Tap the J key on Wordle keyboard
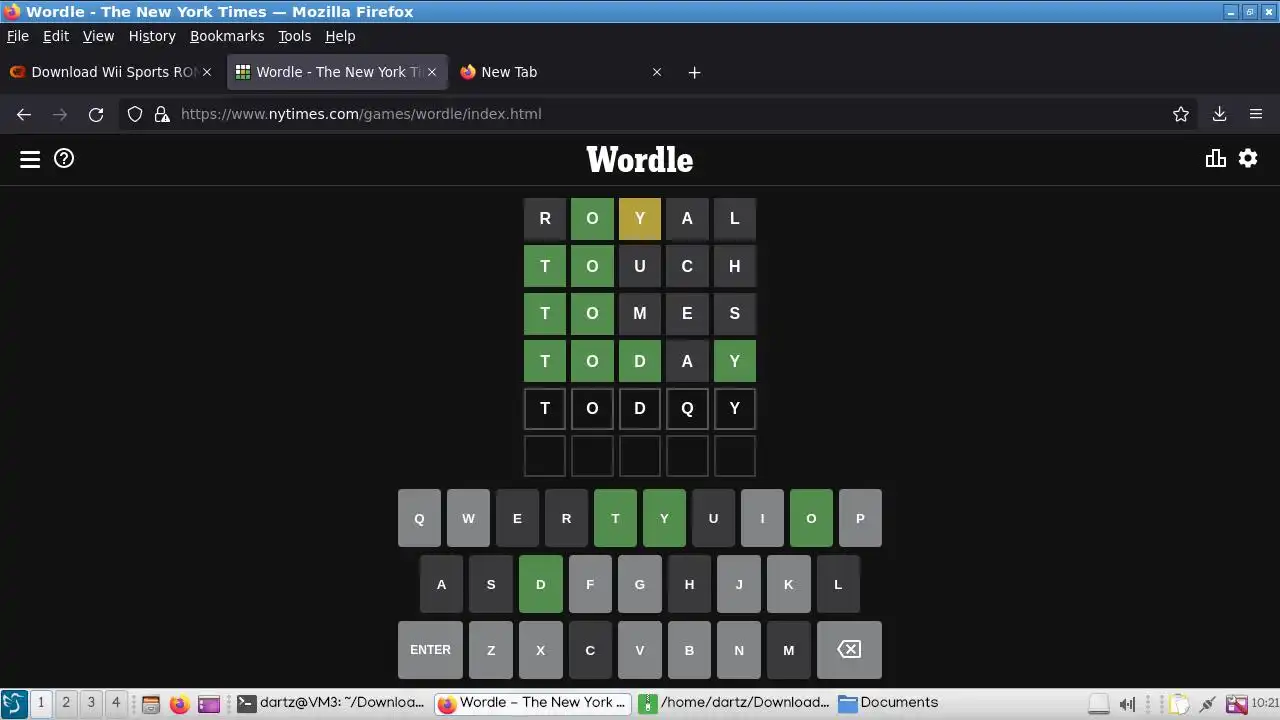Image resolution: width=1280 pixels, height=720 pixels. (x=739, y=584)
